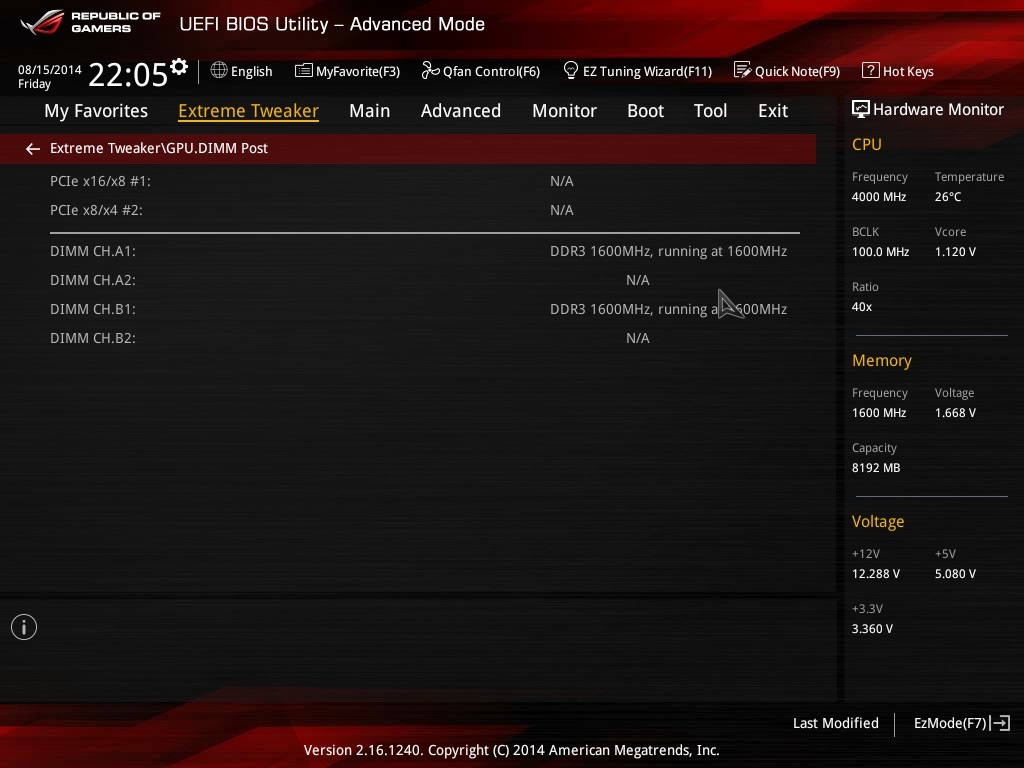The width and height of the screenshot is (1024, 768).
Task: Click the 3.360 V reading
Action: click(872, 629)
